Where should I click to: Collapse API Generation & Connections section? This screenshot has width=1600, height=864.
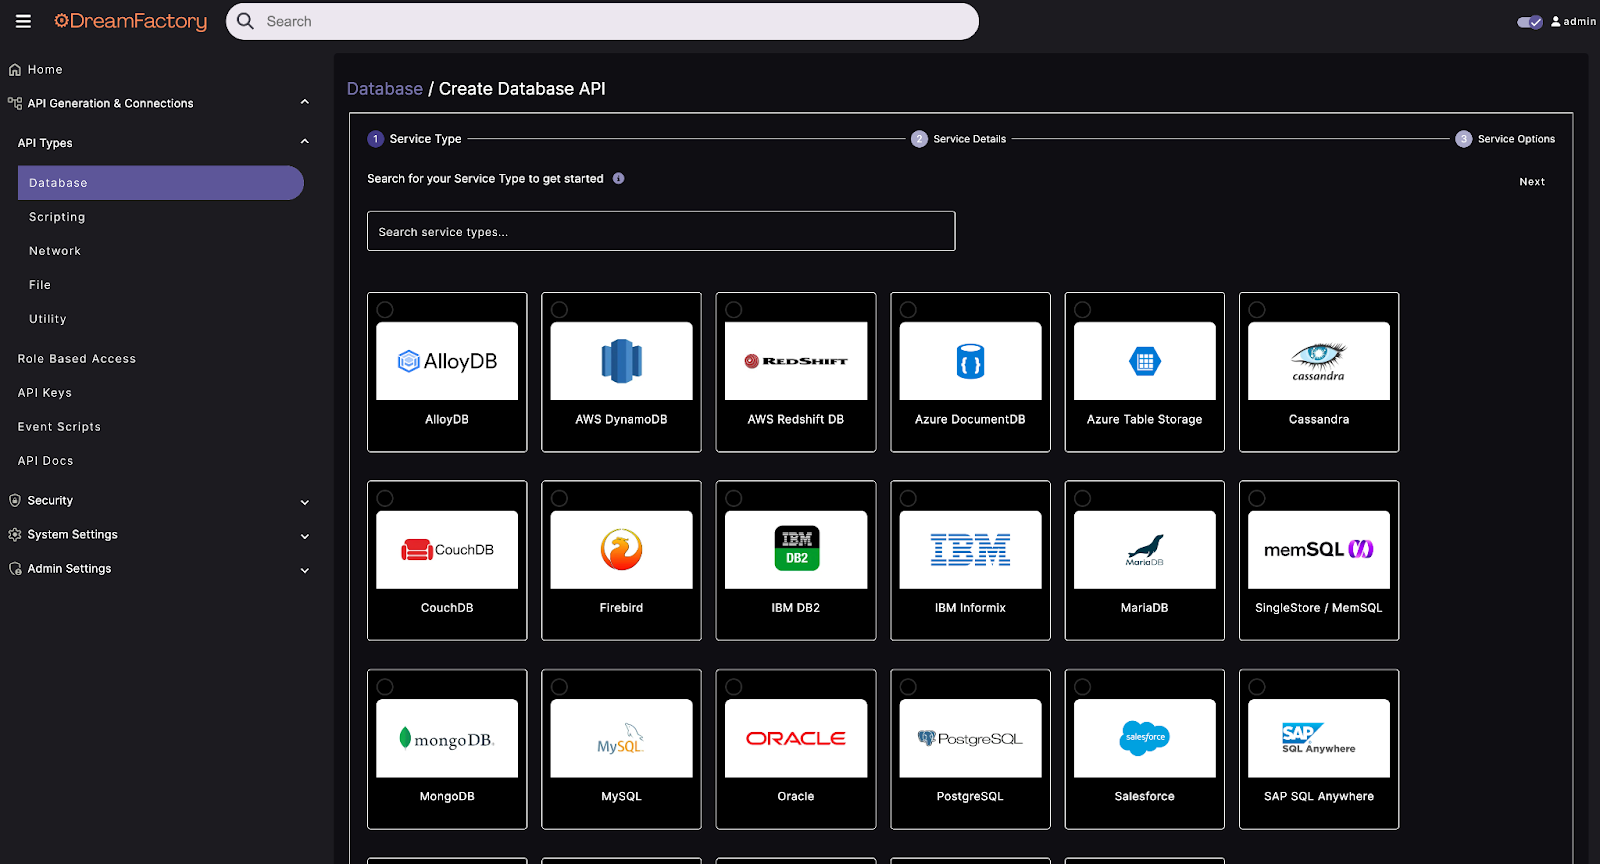tap(305, 102)
